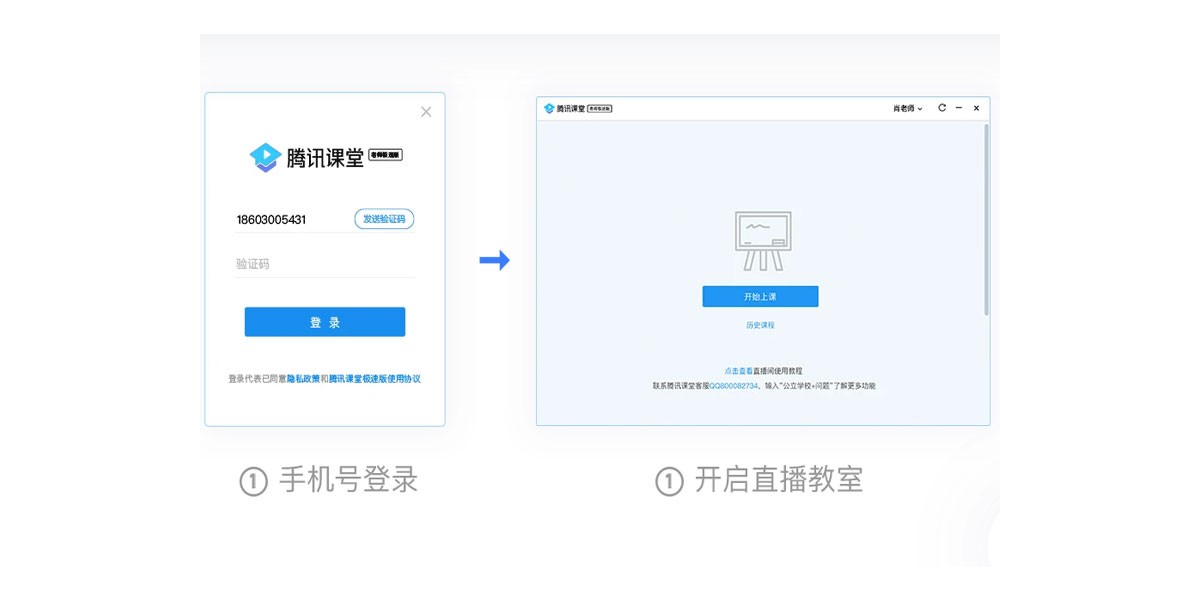Click the 登录 button

point(325,322)
